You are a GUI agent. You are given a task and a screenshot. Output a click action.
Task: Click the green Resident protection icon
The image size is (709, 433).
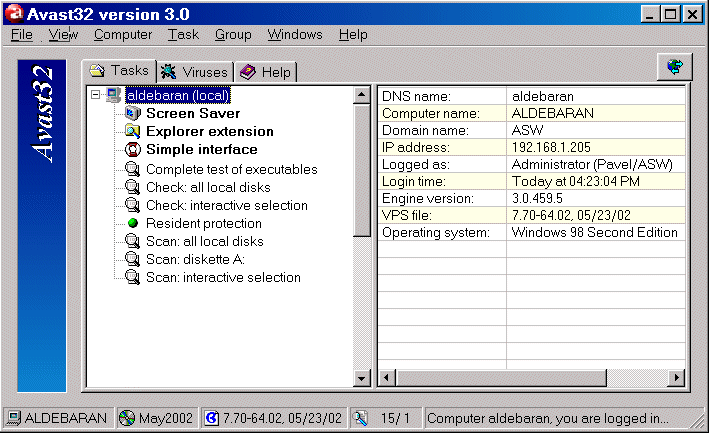[x=133, y=223]
